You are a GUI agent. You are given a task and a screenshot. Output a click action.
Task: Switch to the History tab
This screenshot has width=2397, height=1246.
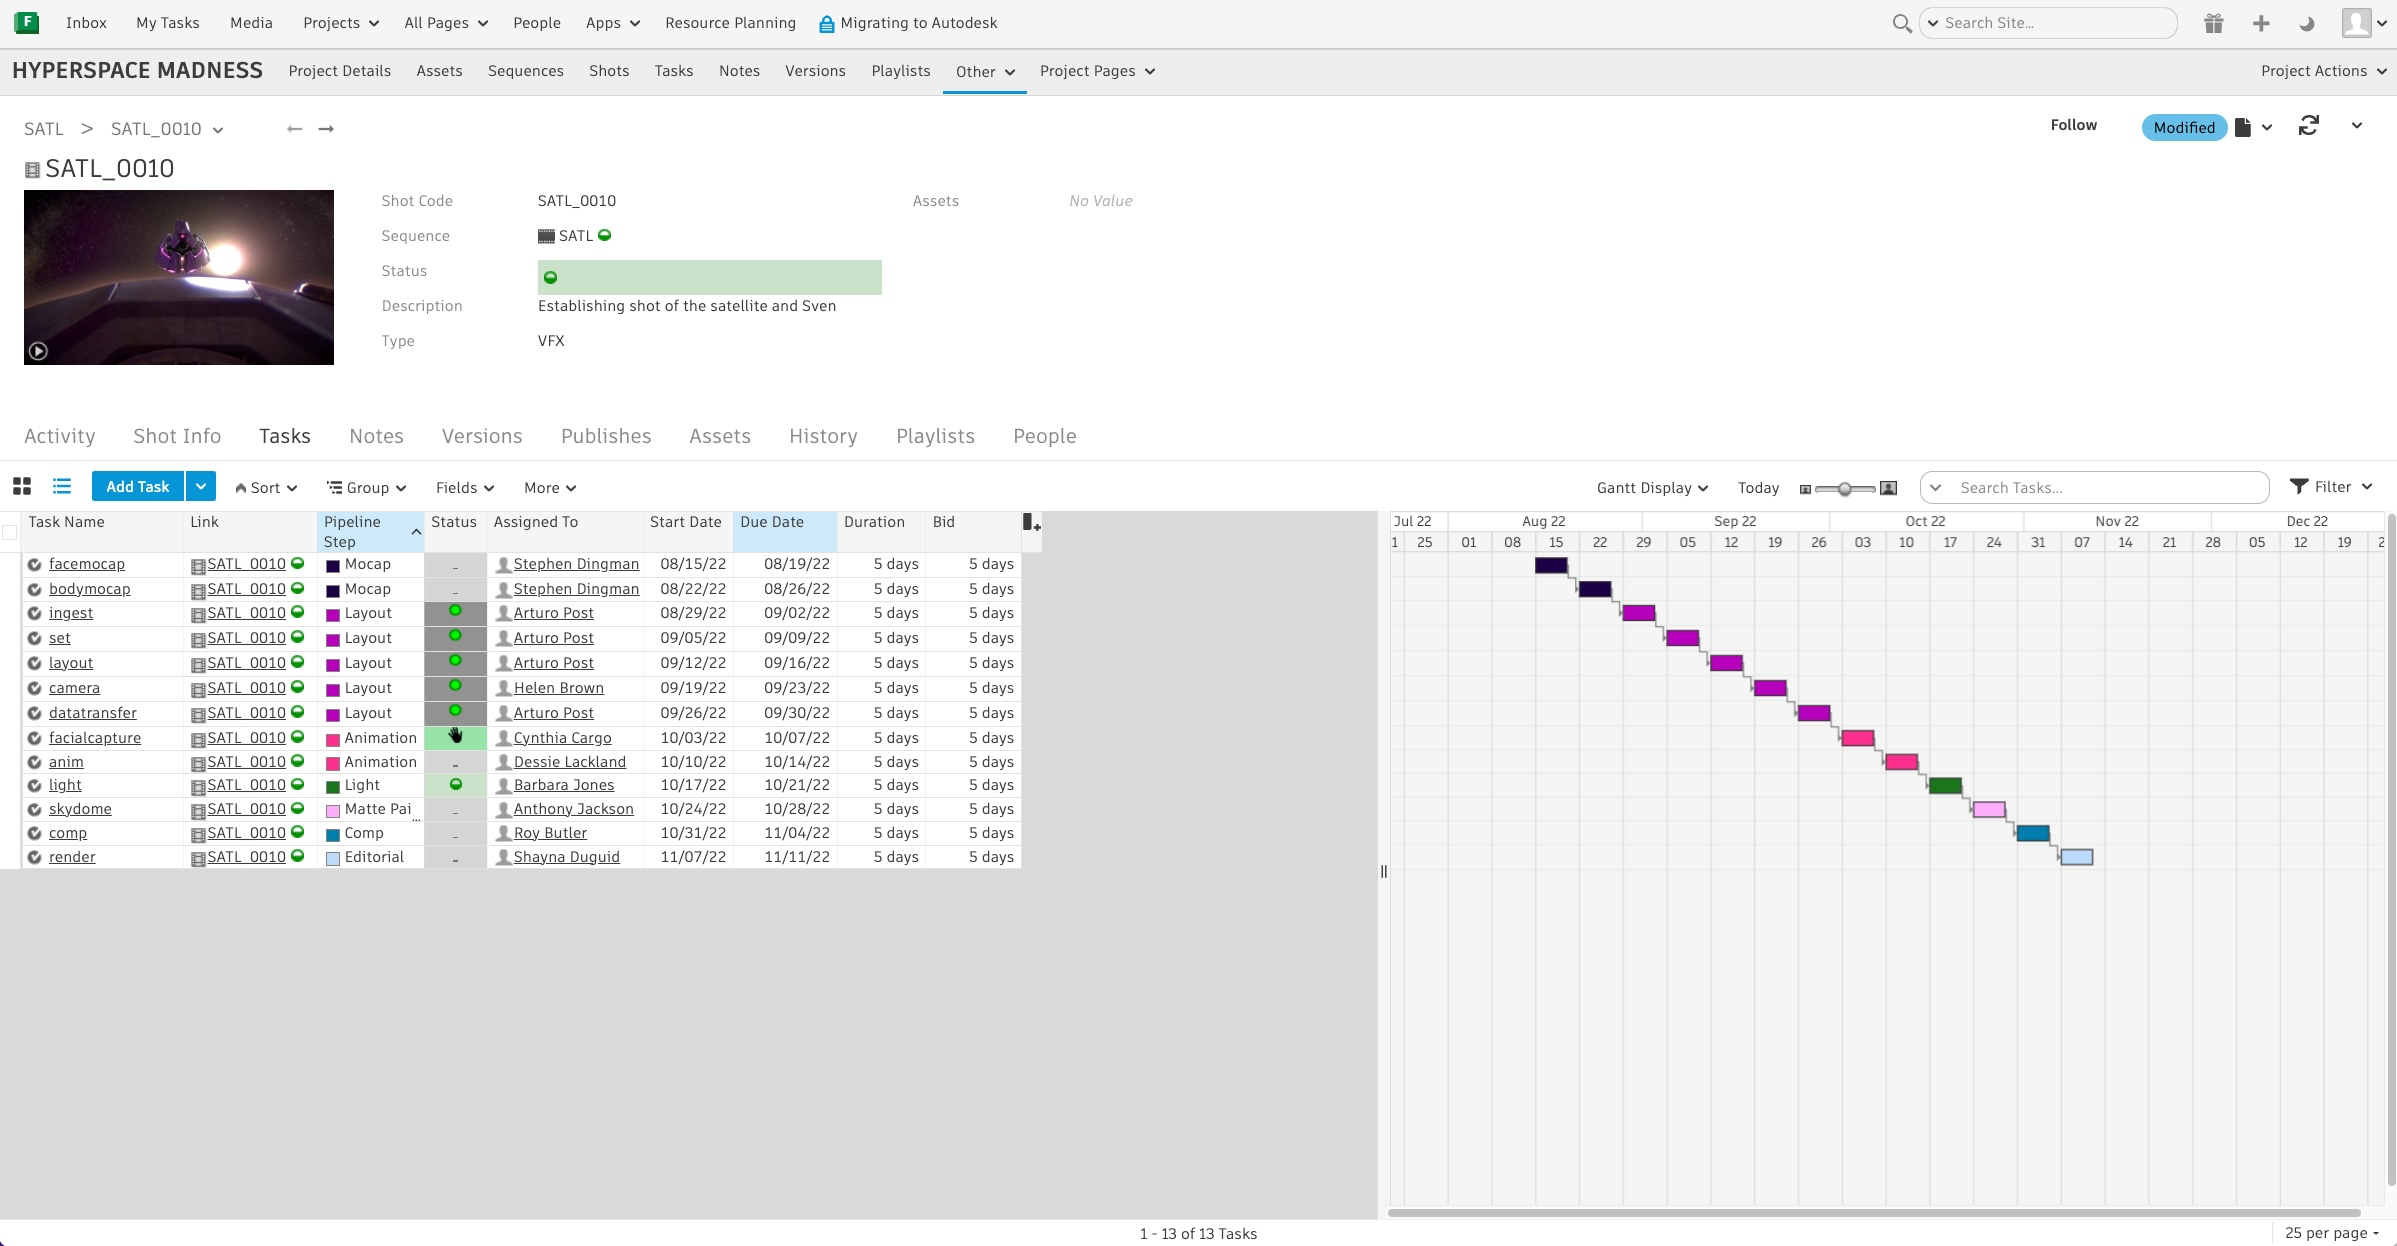(823, 436)
